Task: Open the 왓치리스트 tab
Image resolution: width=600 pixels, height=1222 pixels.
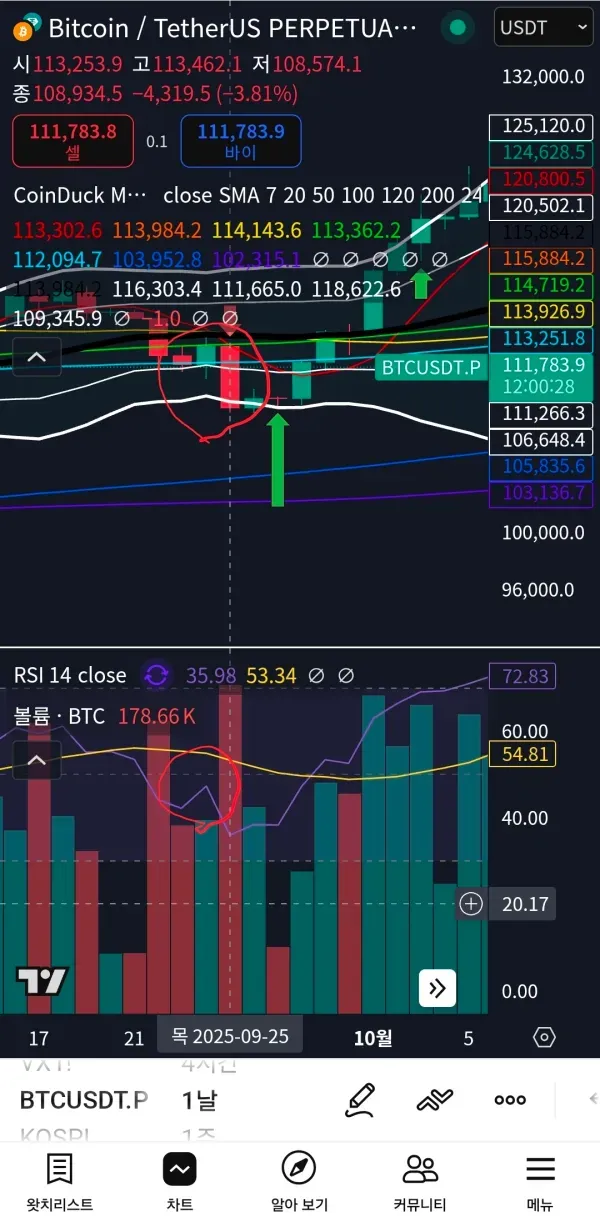Action: [59, 1184]
